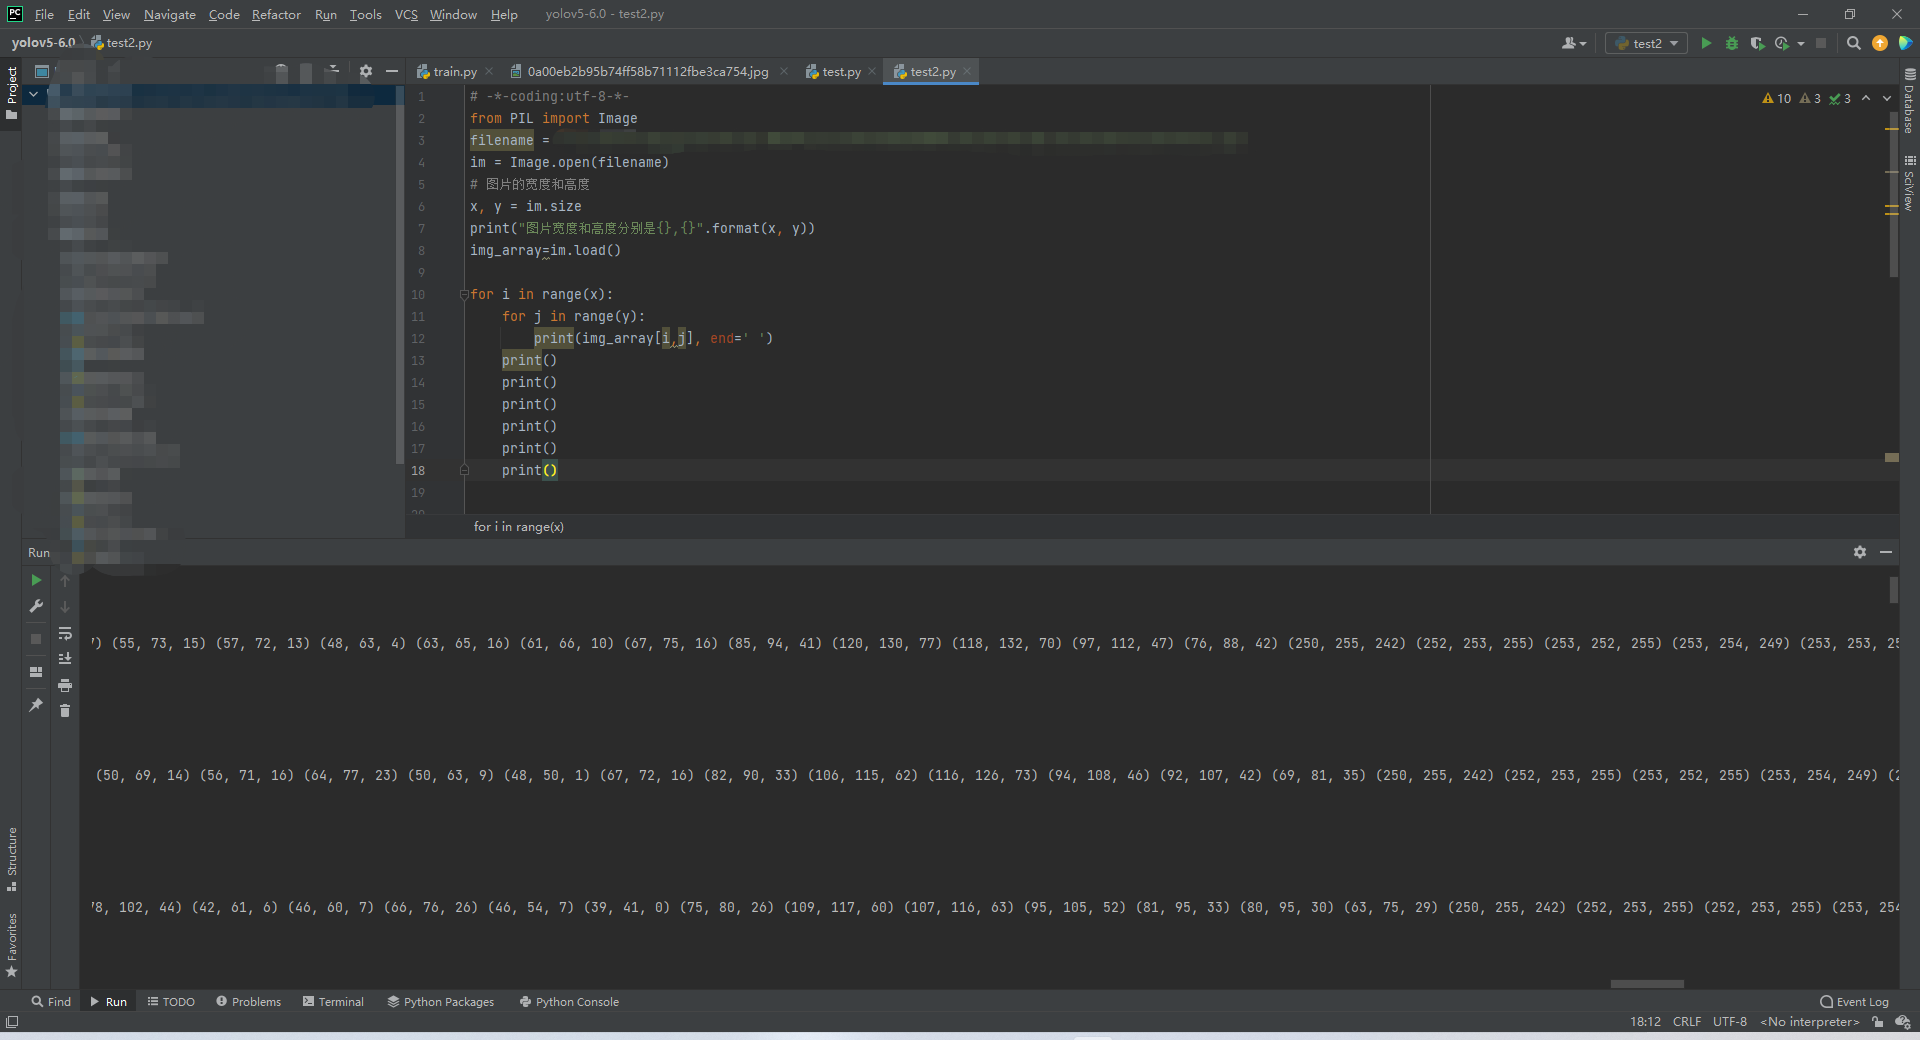The image size is (1920, 1040).
Task: Jump to next highlighted error arrow
Action: [x=1887, y=98]
